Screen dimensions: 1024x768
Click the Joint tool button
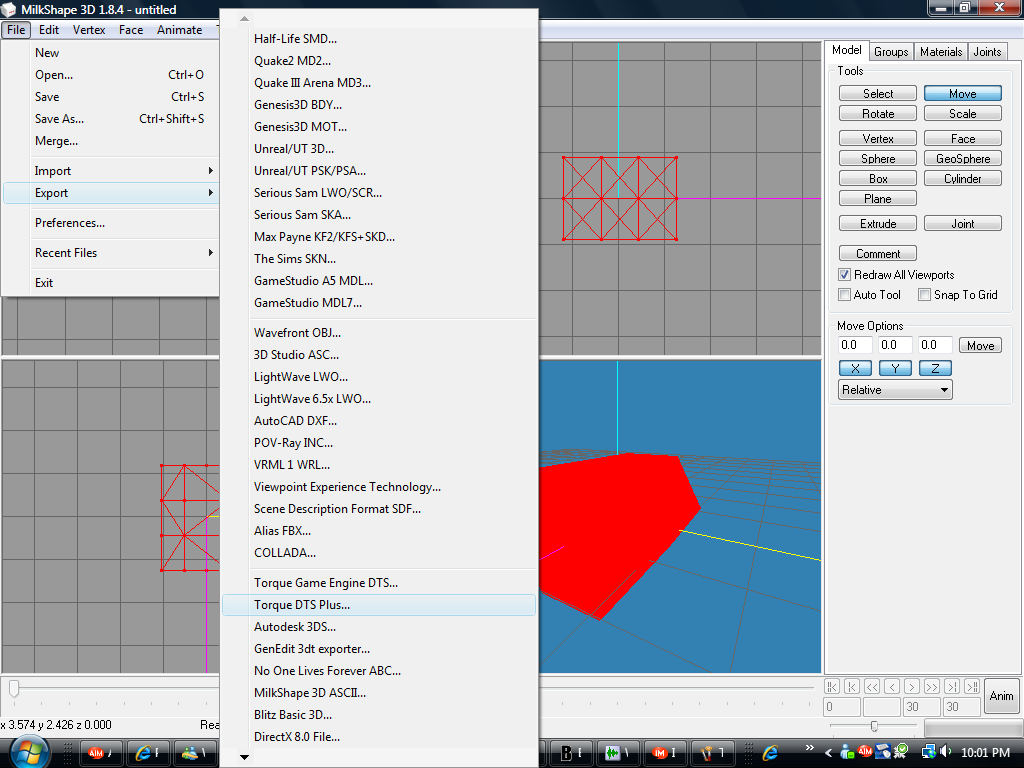(x=963, y=223)
